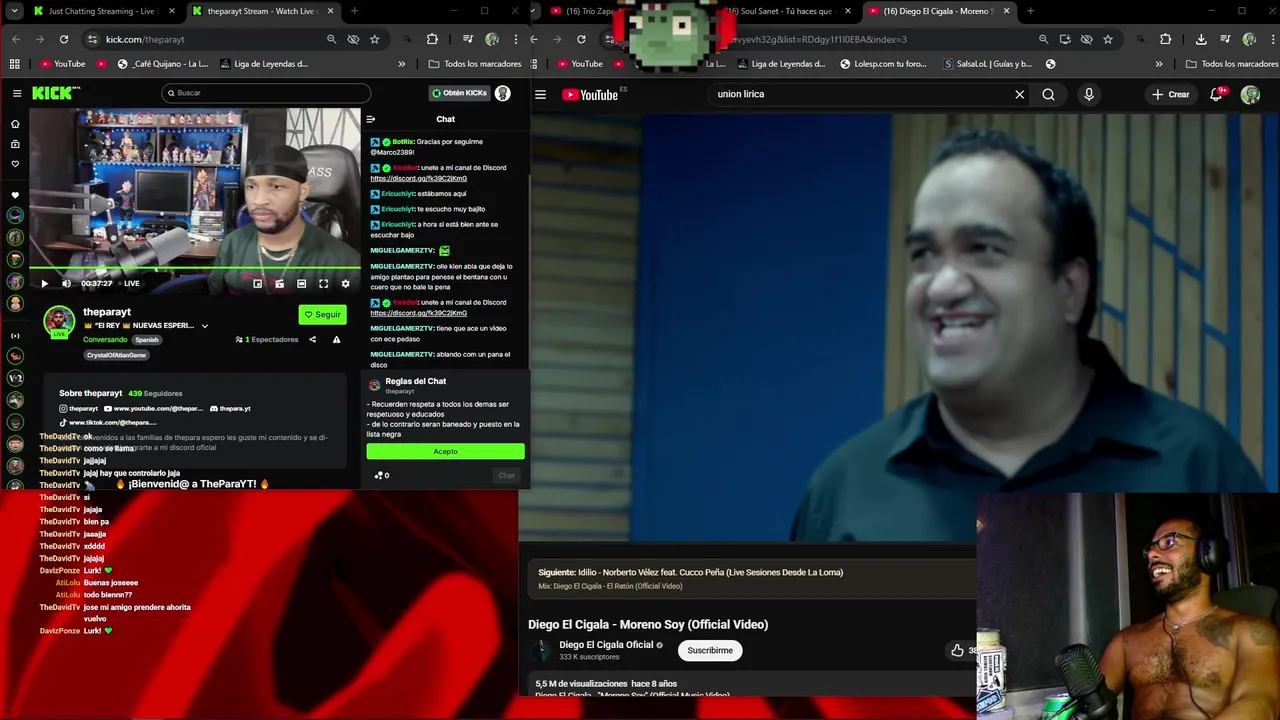Click the Obtén KICKs button

459,93
